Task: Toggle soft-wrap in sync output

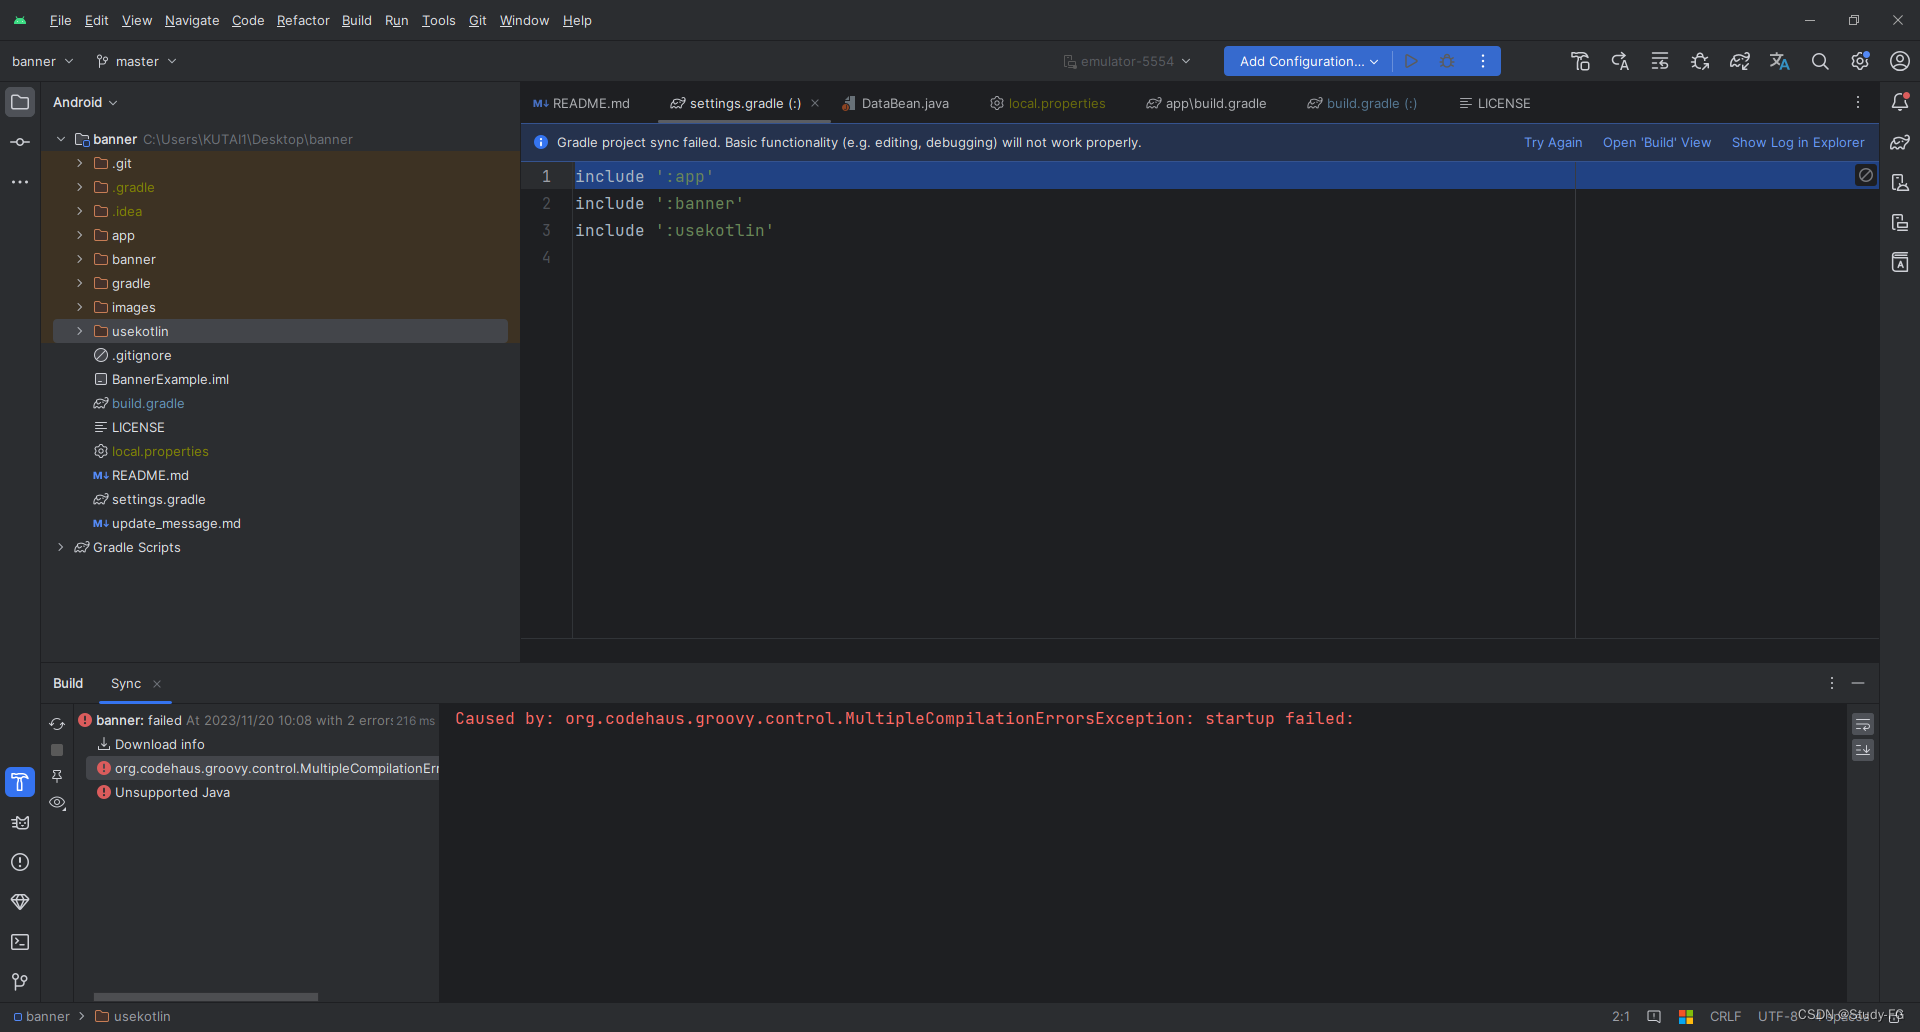Action: tap(1862, 723)
